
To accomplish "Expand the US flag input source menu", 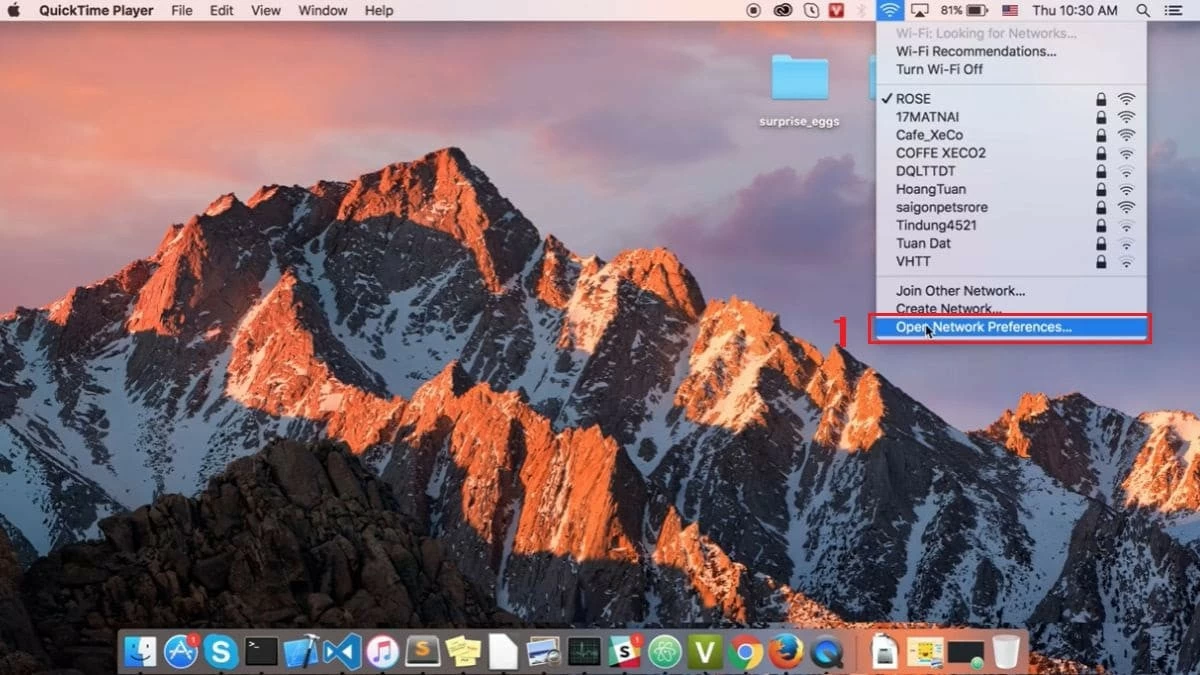I will pyautogui.click(x=1010, y=10).
